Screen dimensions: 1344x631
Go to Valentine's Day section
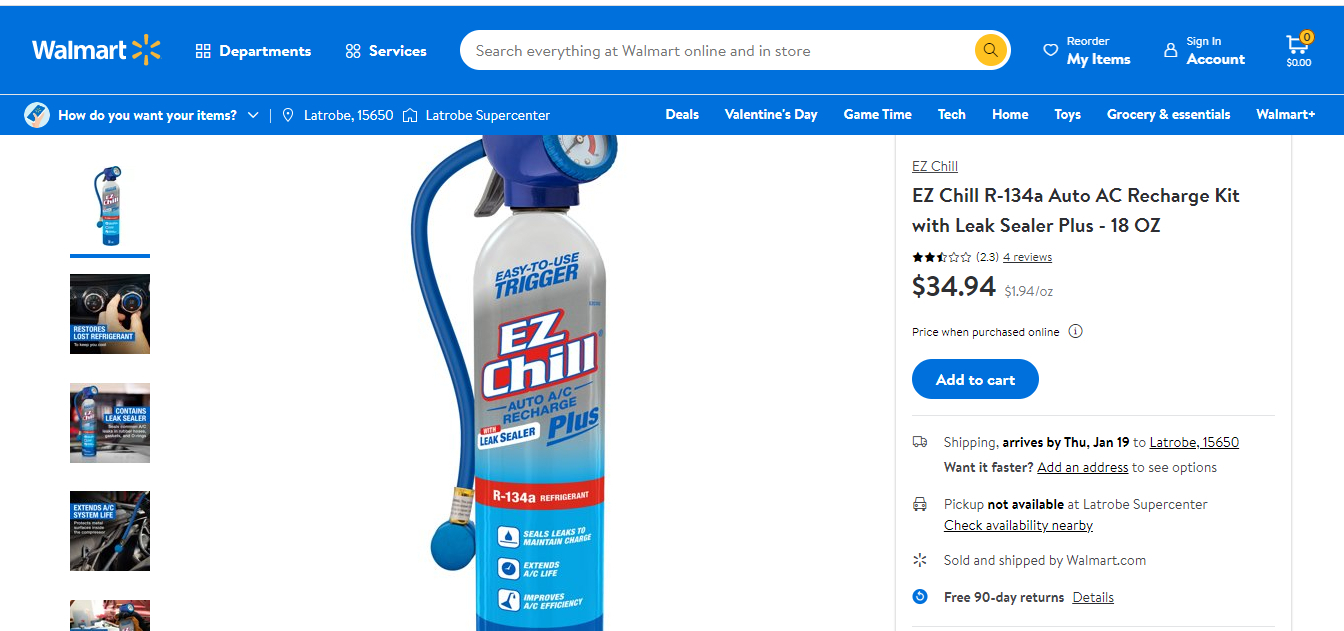[771, 114]
